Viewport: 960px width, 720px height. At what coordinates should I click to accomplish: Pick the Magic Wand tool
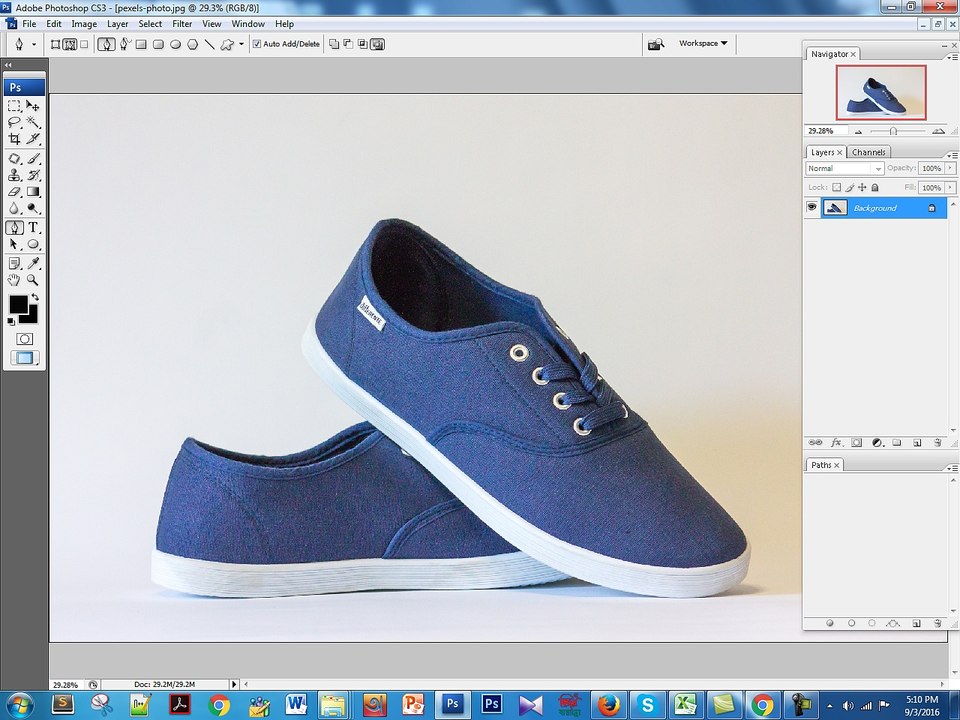[33, 122]
